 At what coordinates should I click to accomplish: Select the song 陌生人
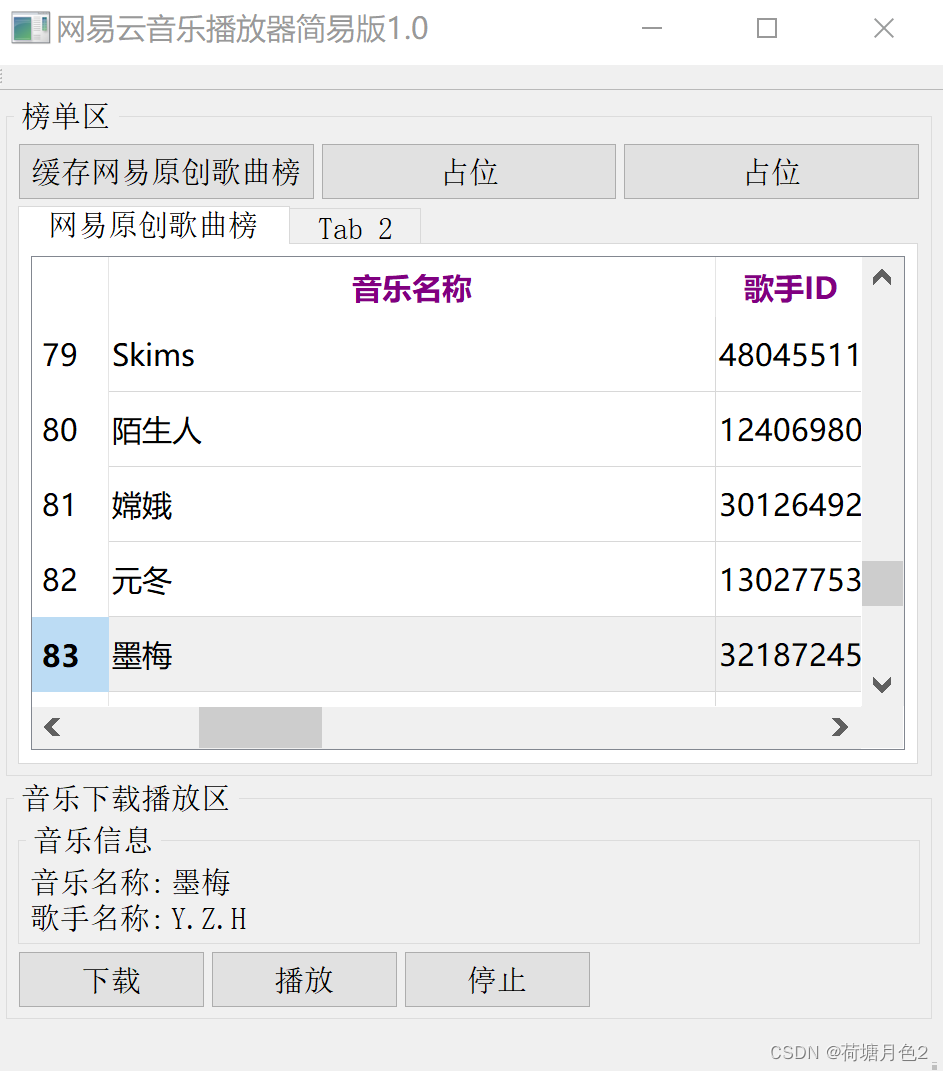point(412,430)
